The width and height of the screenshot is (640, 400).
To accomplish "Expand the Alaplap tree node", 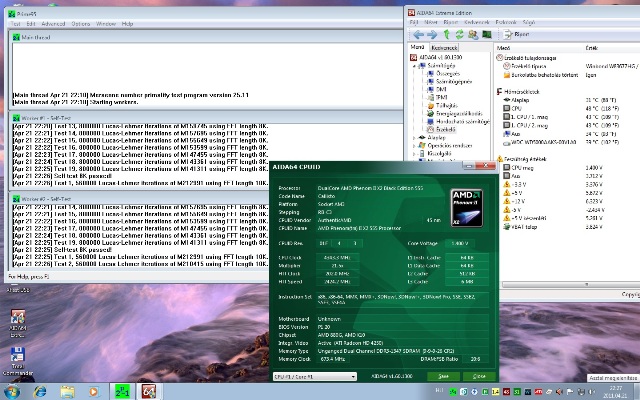I will pyautogui.click(x=414, y=138).
